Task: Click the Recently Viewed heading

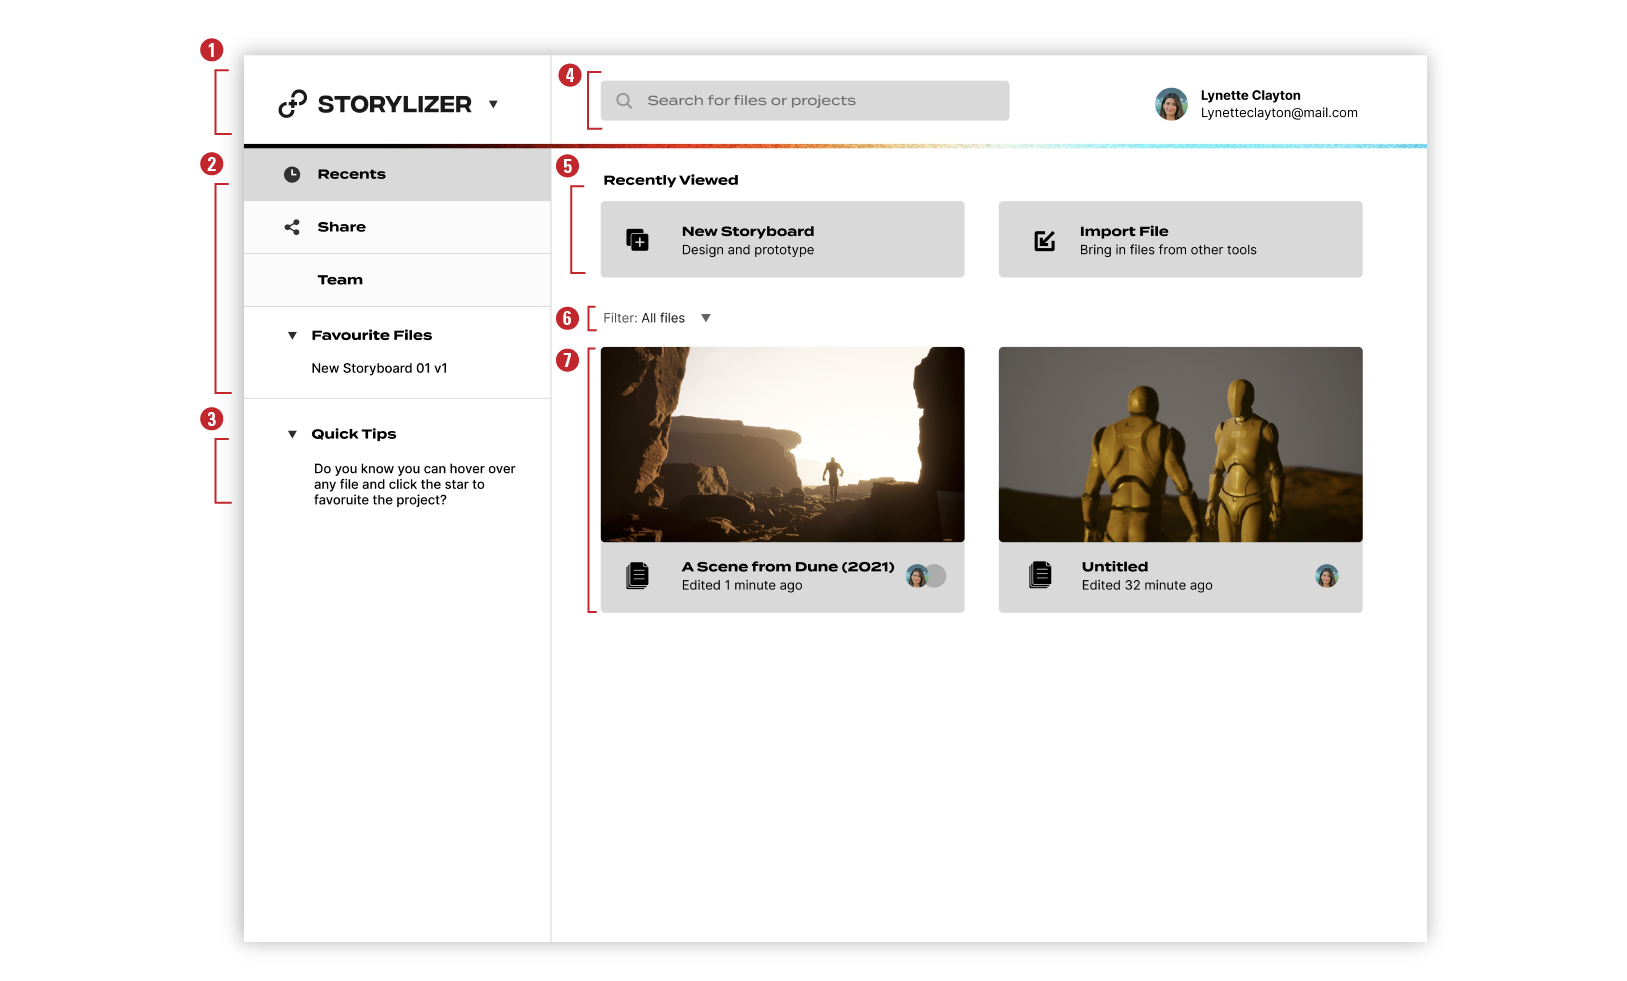Action: tap(671, 180)
